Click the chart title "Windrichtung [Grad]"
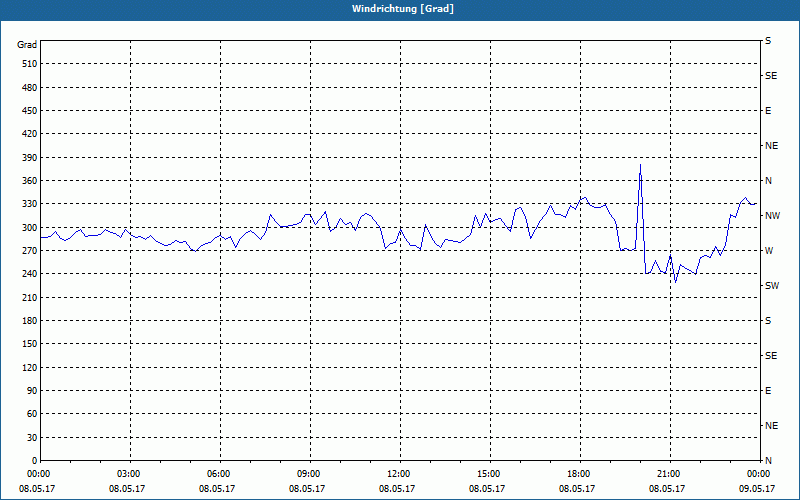 coord(403,9)
